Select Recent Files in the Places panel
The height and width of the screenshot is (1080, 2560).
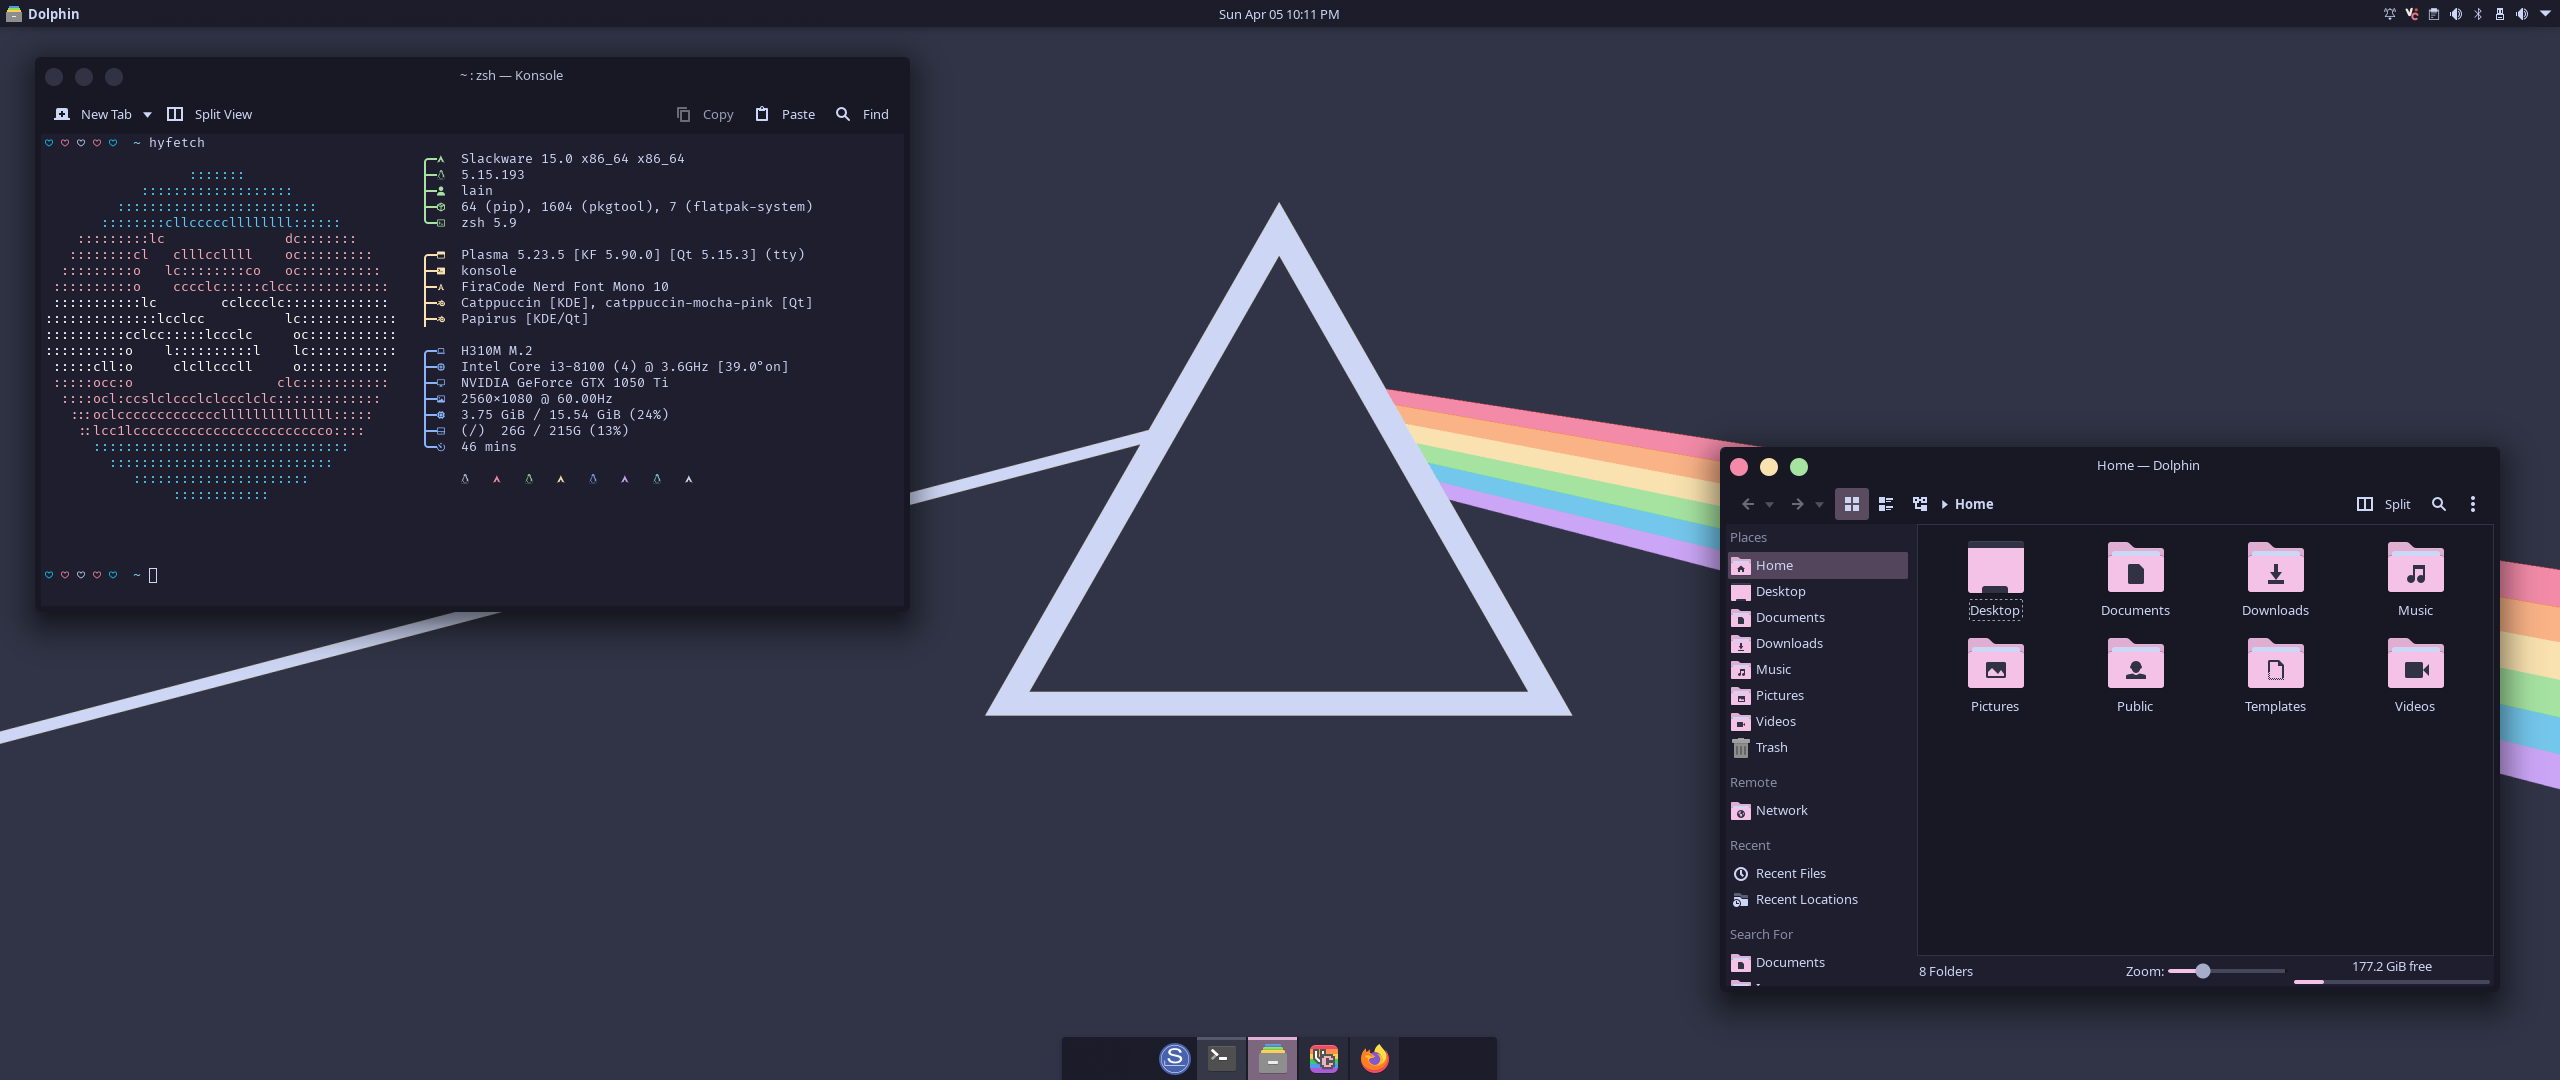[x=1790, y=873]
